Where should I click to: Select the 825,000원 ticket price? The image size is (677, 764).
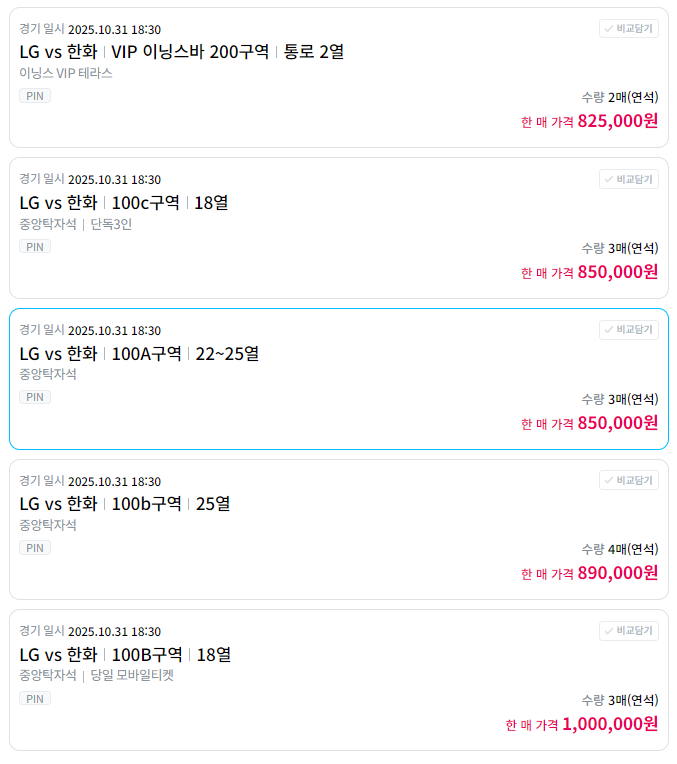point(618,121)
